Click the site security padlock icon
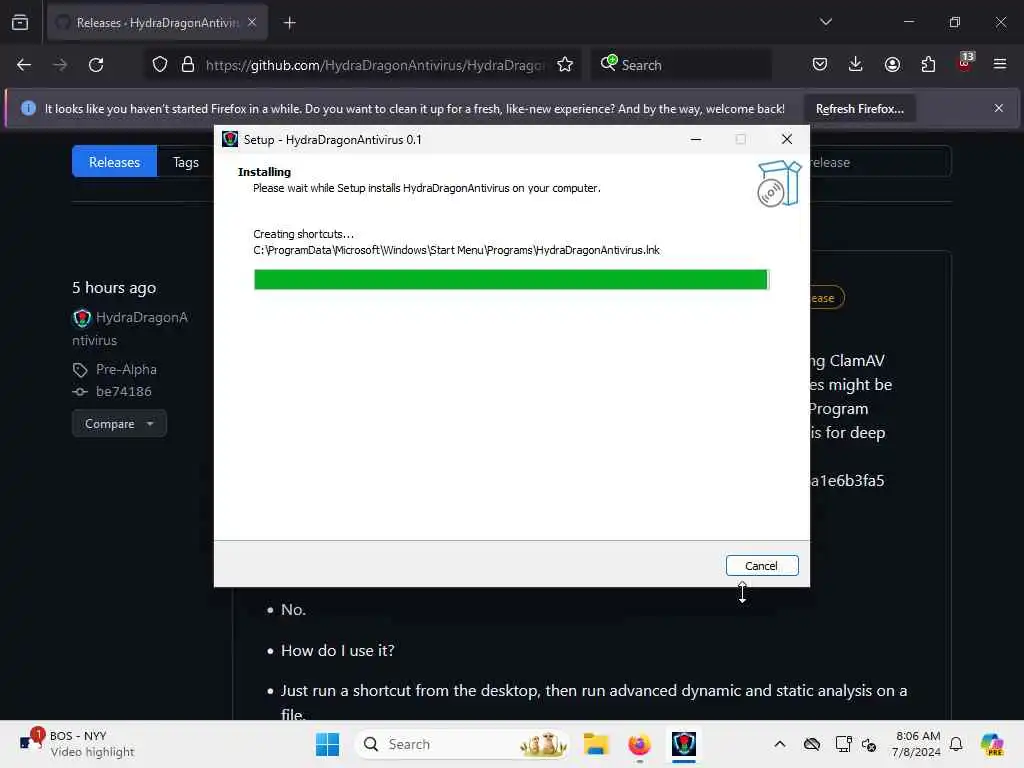 click(x=188, y=65)
